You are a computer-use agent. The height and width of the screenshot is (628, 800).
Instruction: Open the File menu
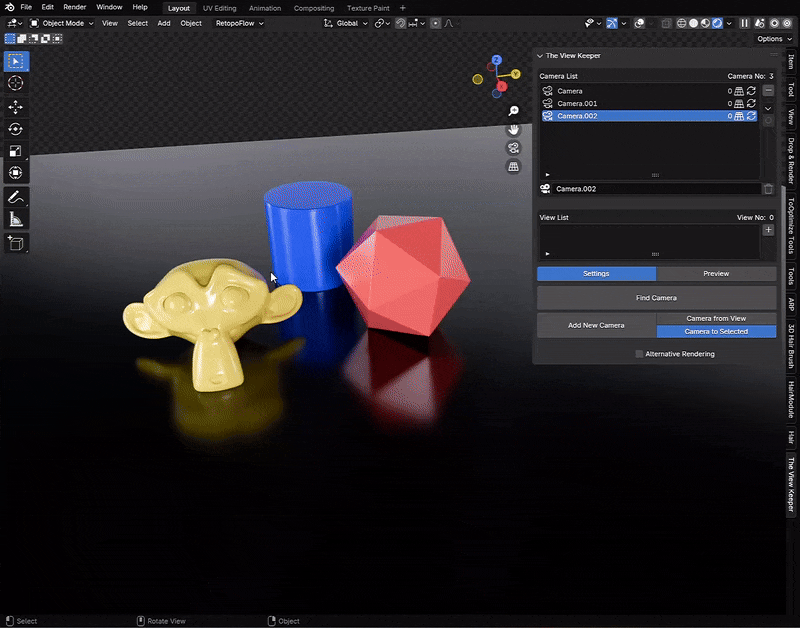26,7
